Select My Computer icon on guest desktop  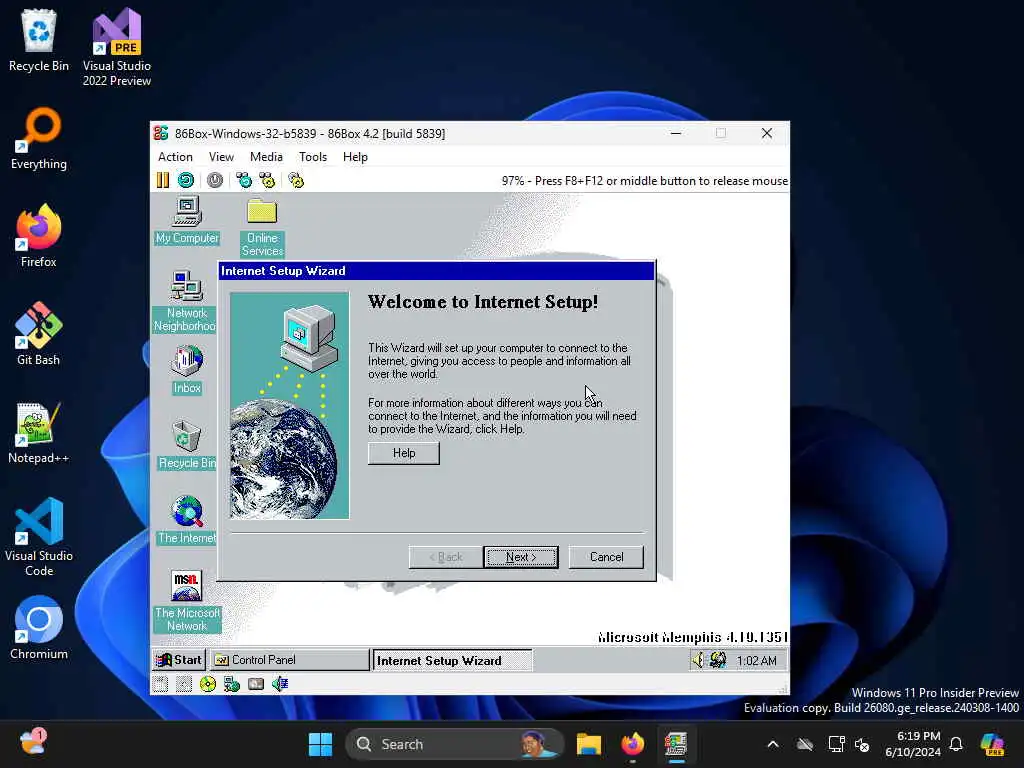coord(187,221)
